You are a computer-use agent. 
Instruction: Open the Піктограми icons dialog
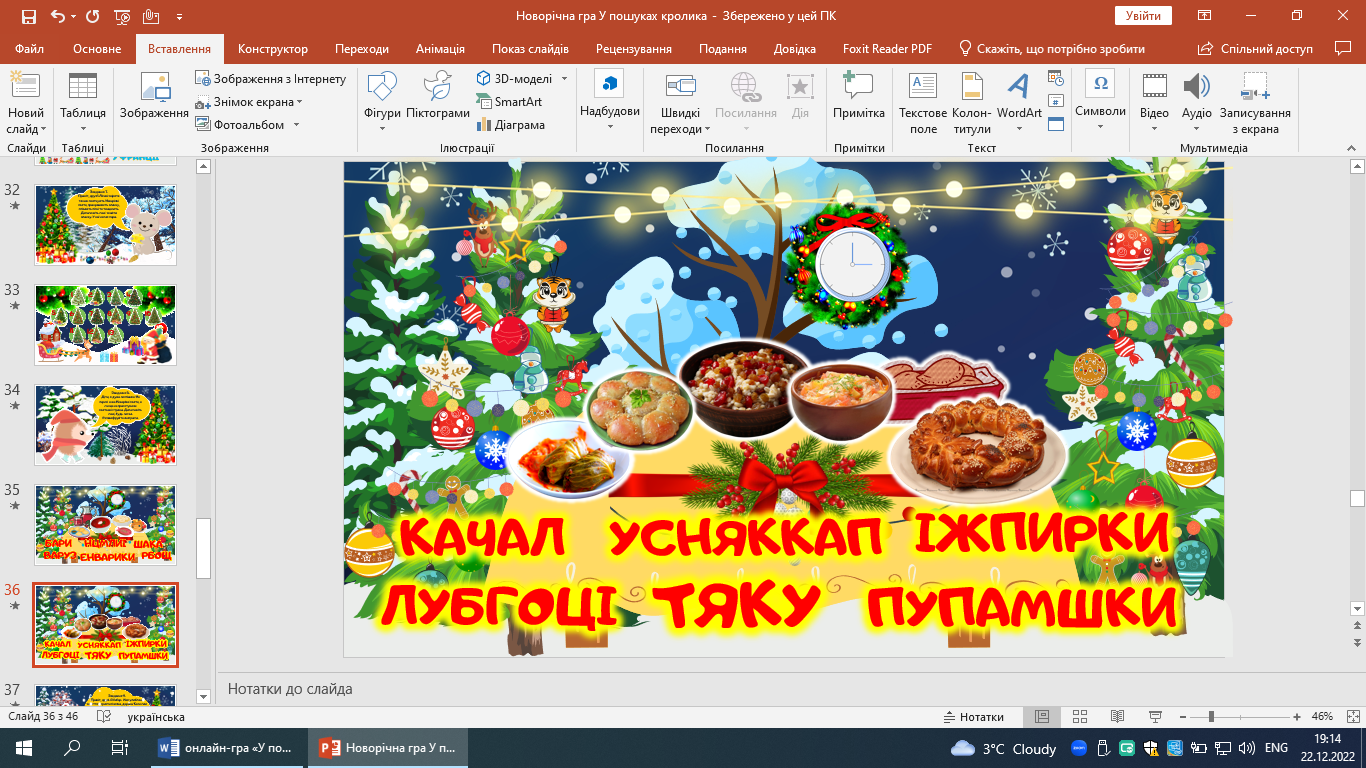click(x=438, y=97)
